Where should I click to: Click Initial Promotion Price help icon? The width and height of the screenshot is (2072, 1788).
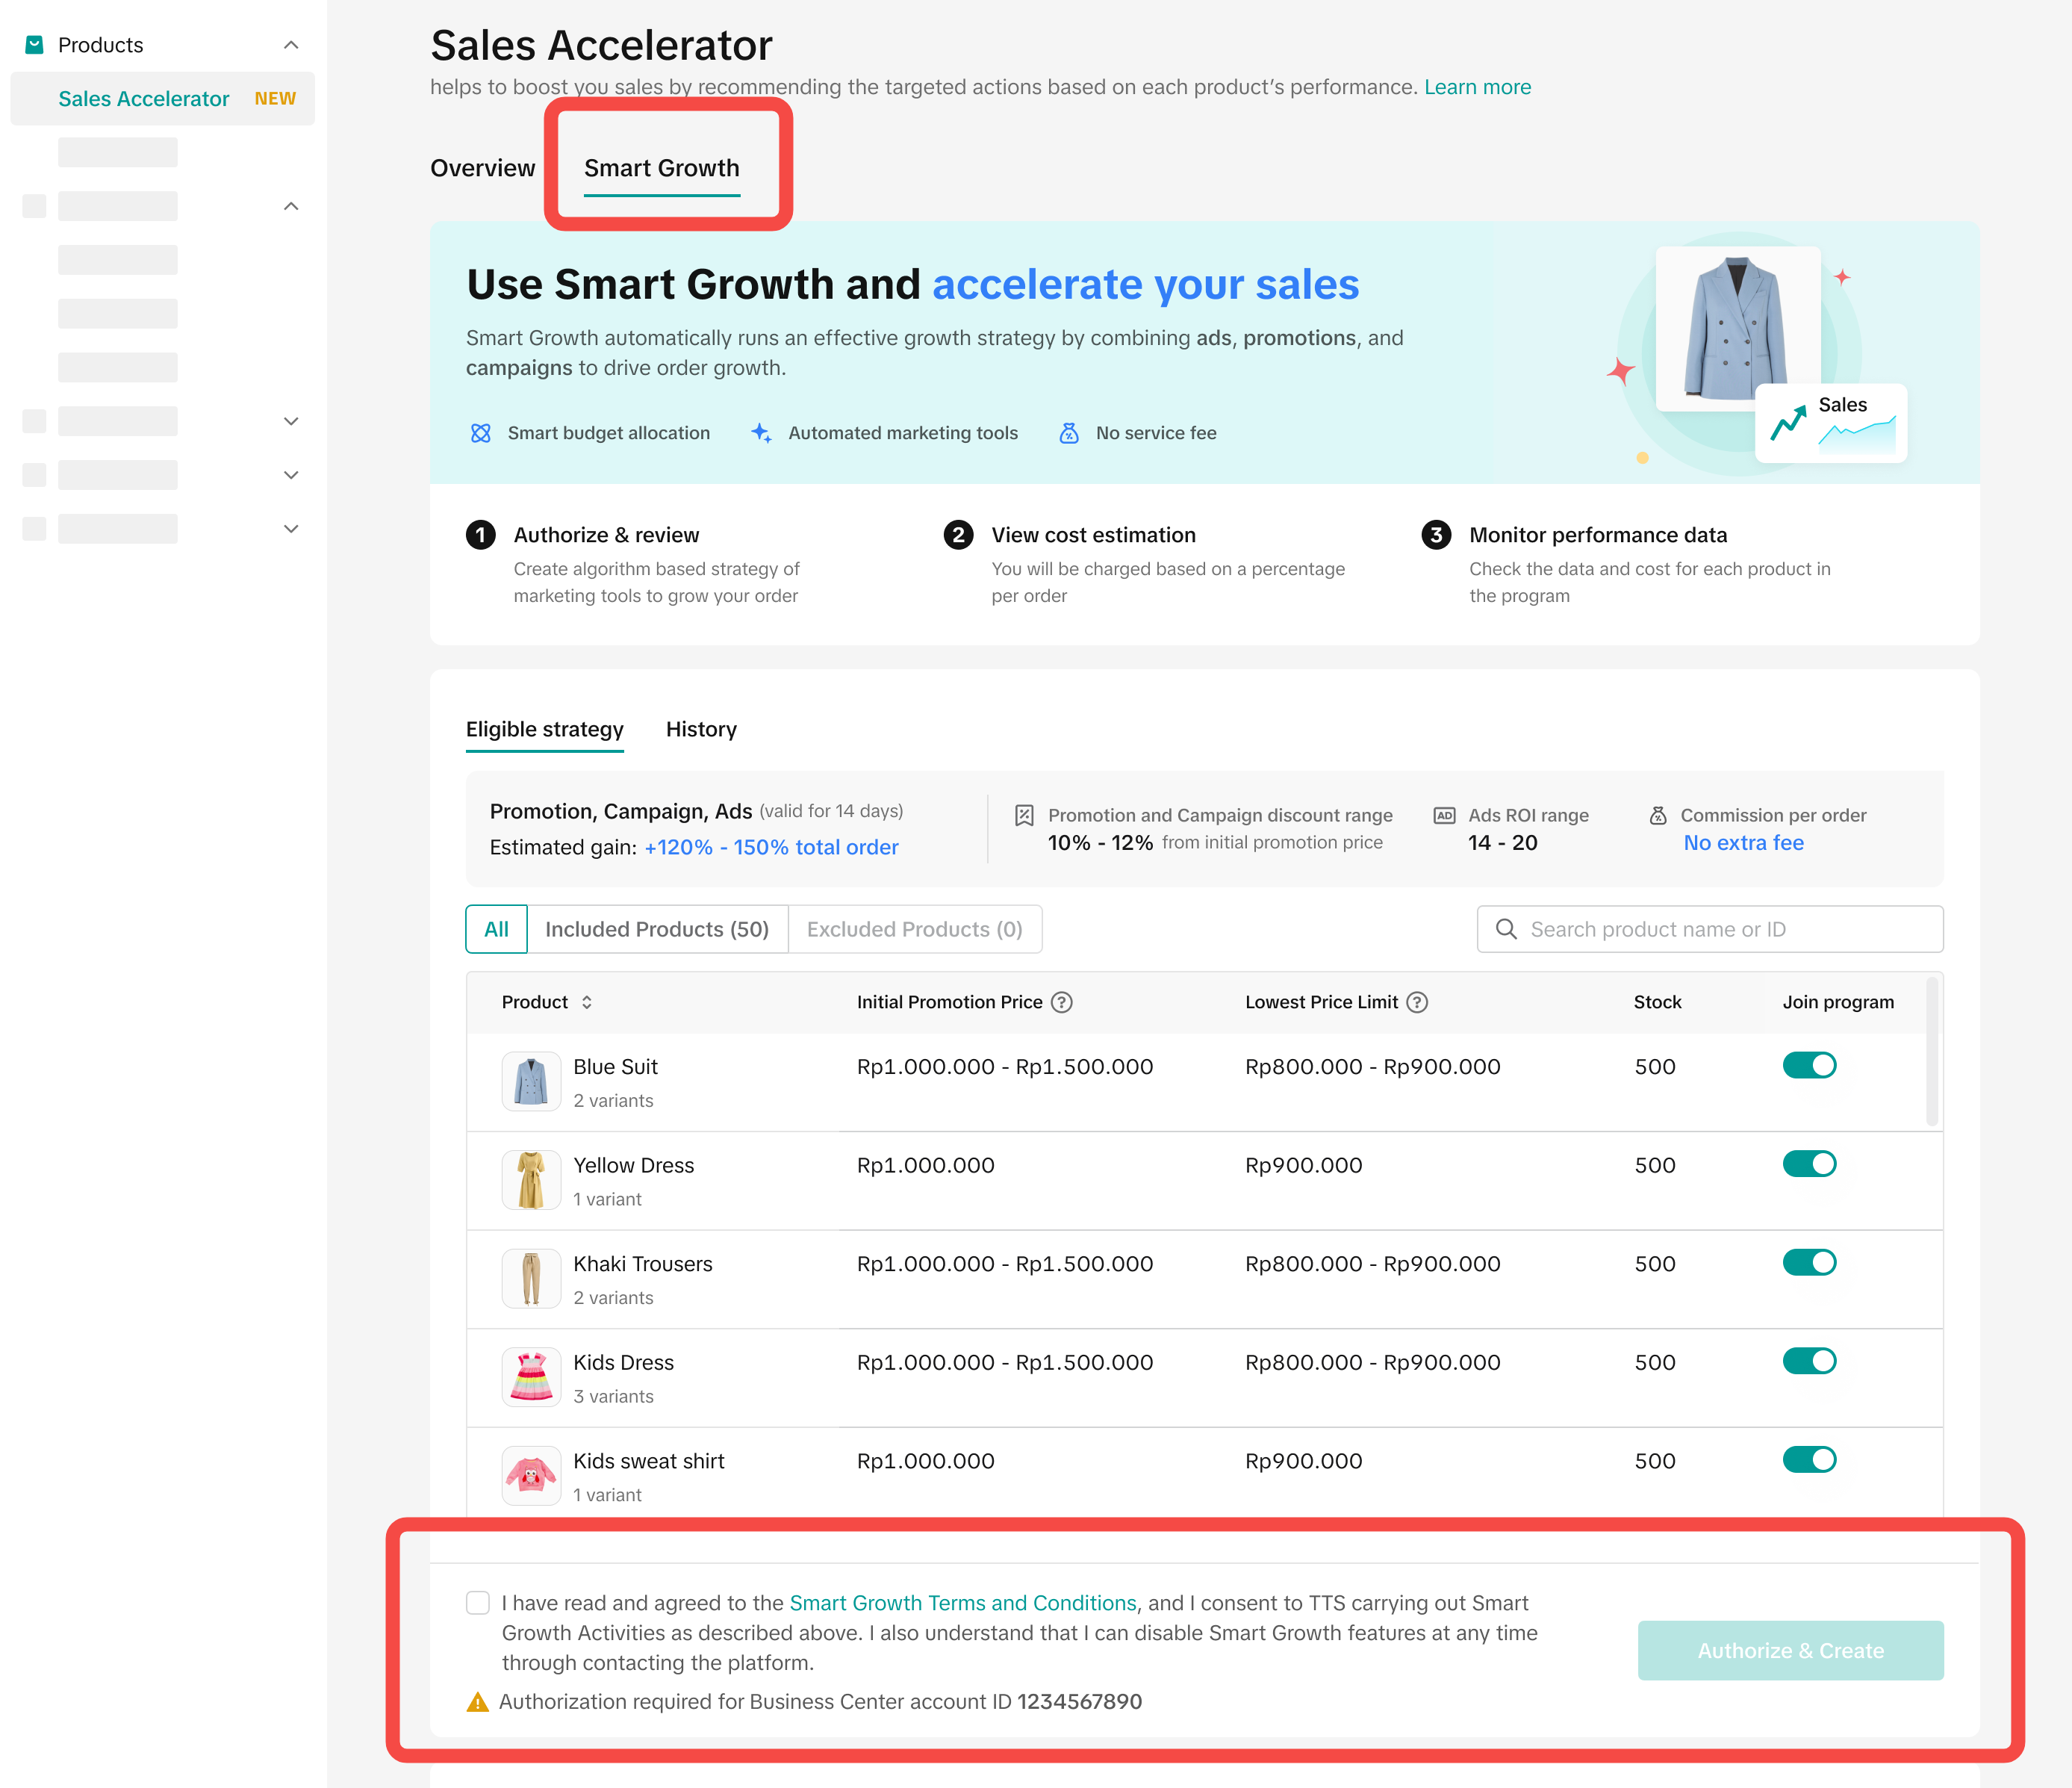click(1062, 1002)
